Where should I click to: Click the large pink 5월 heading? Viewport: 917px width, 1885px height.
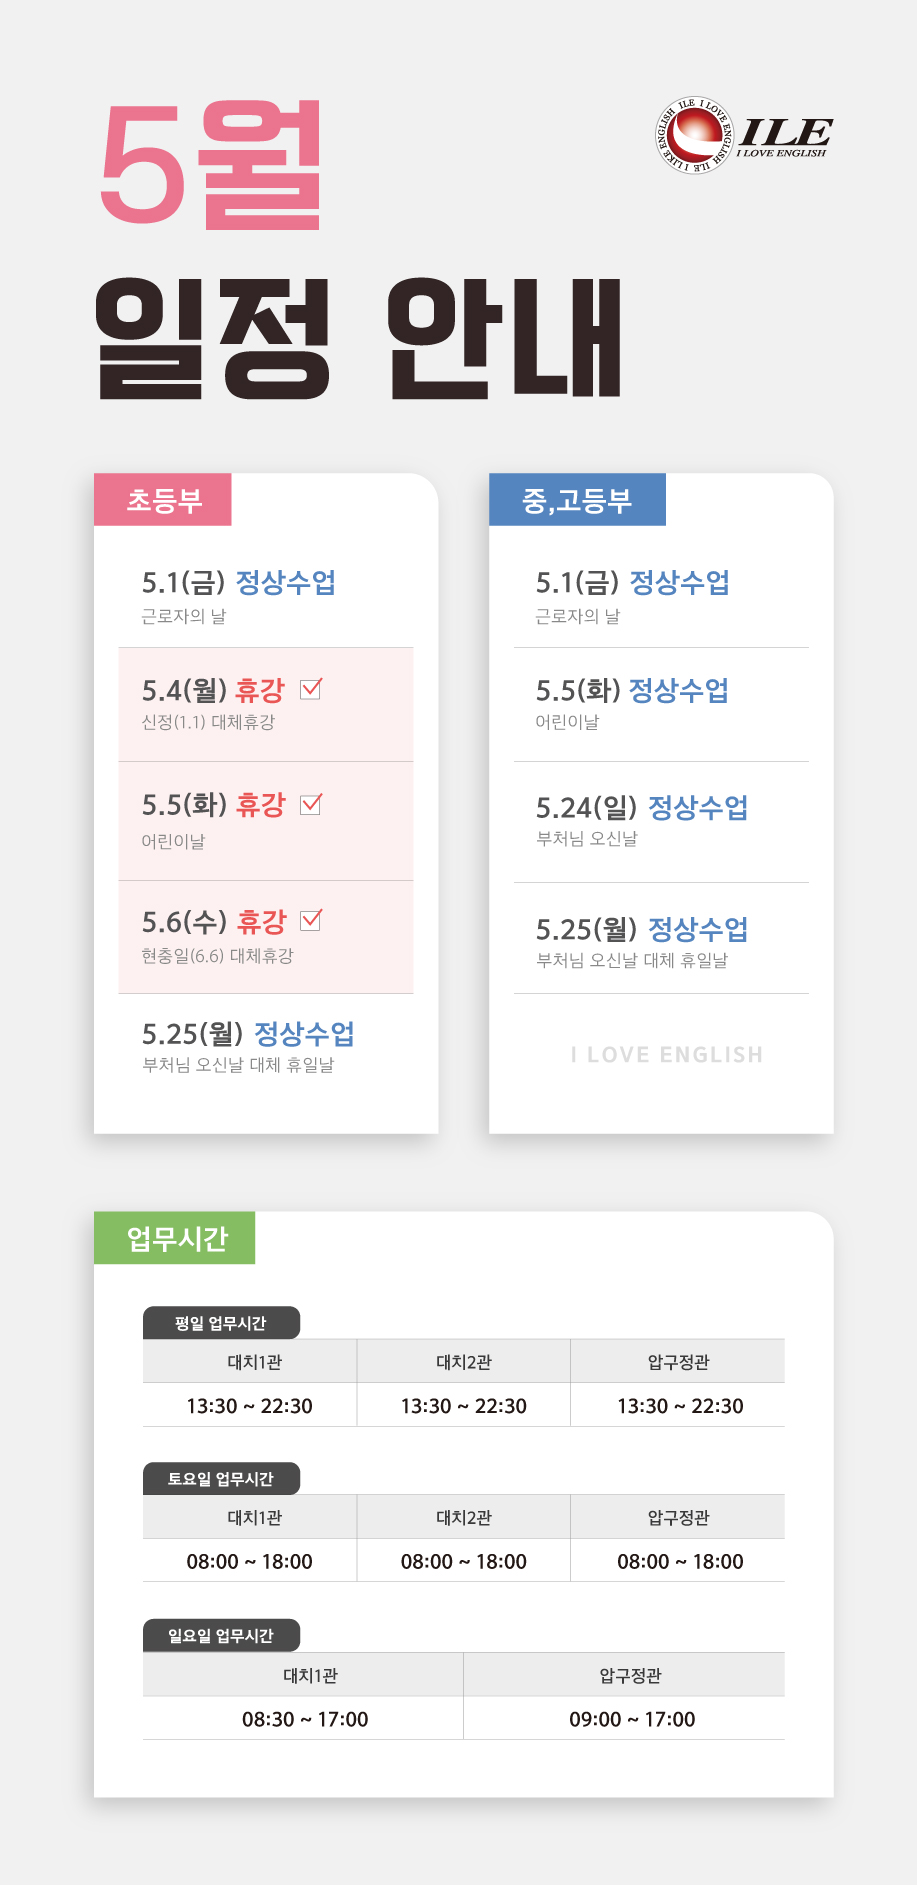point(211,166)
